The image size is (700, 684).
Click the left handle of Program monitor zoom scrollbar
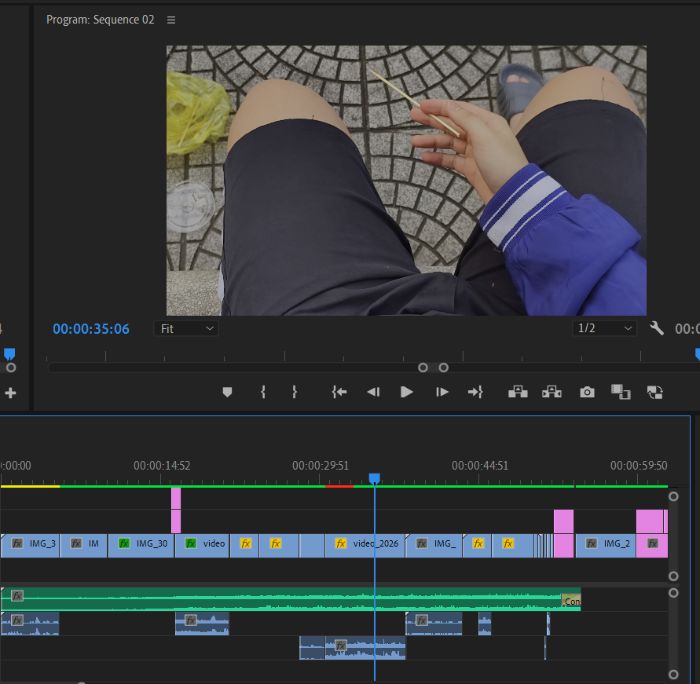[422, 367]
